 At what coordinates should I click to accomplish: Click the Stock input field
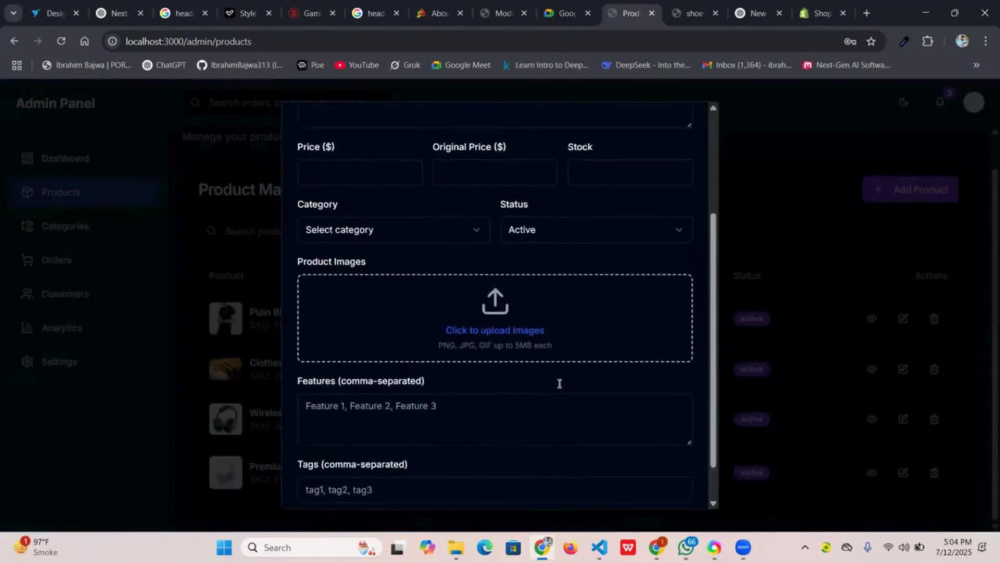pos(630,173)
